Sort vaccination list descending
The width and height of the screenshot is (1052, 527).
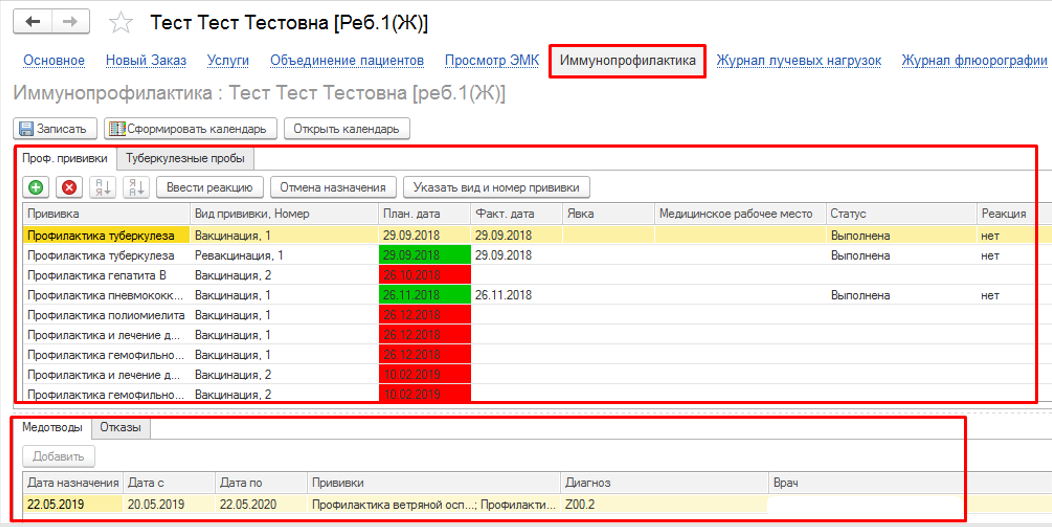(137, 187)
